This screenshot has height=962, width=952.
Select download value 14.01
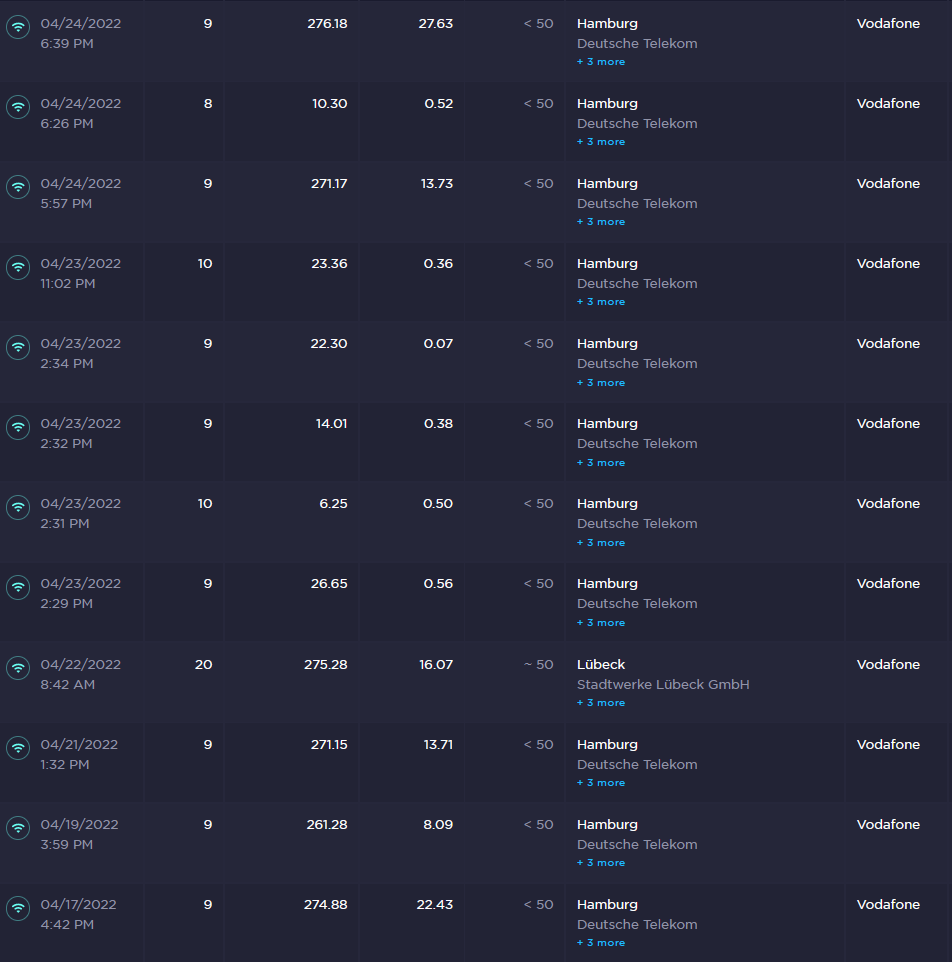point(331,424)
